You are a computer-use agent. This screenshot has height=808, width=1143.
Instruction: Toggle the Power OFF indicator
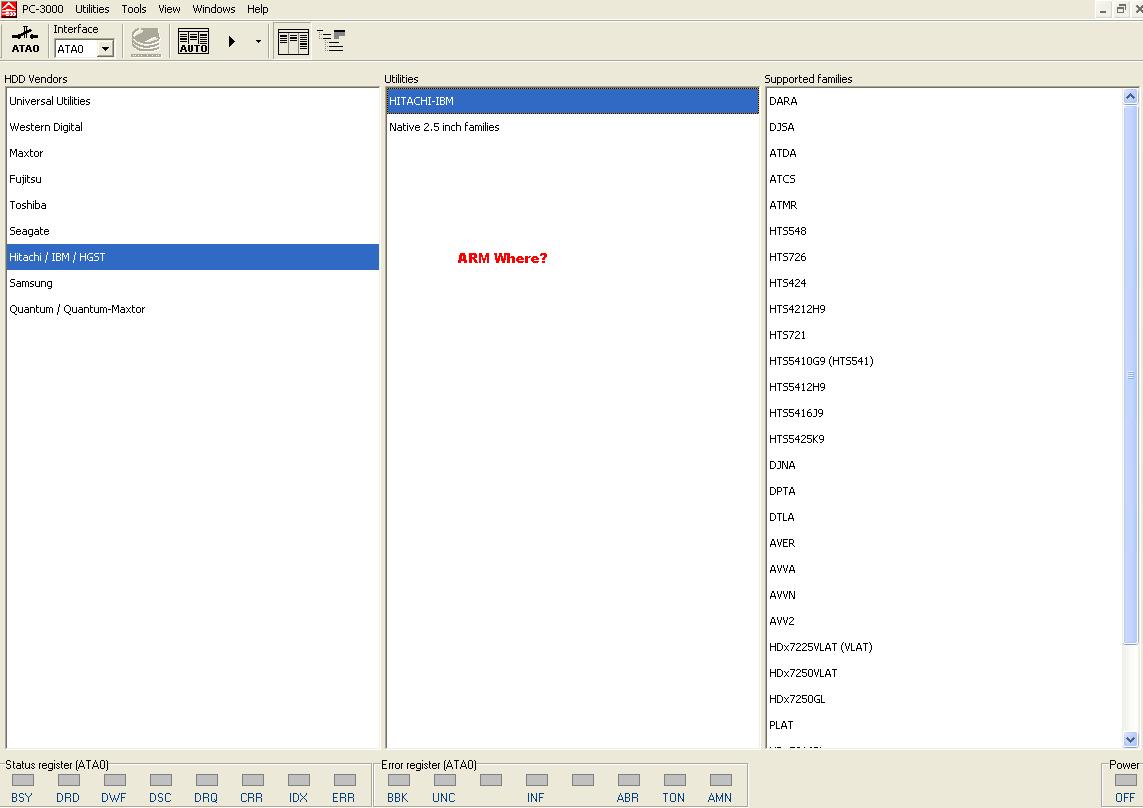(x=1126, y=781)
